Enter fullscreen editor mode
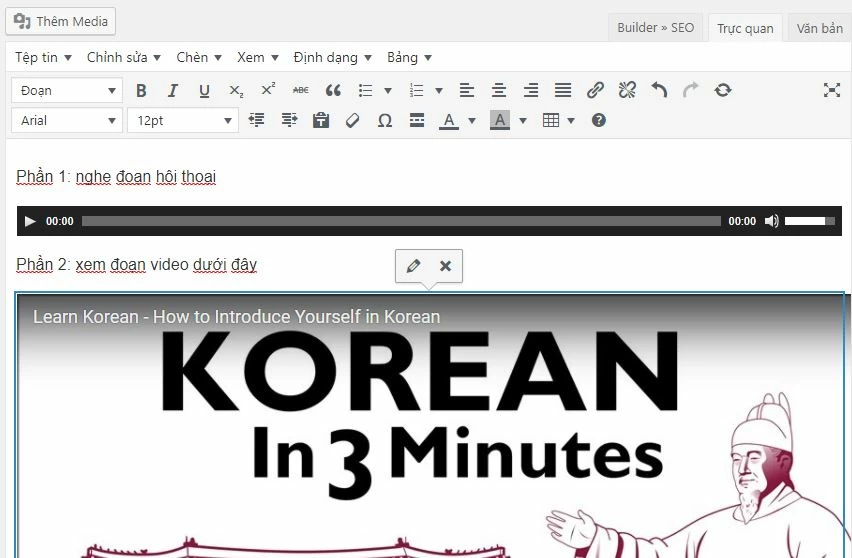Image resolution: width=852 pixels, height=558 pixels. pos(831,90)
